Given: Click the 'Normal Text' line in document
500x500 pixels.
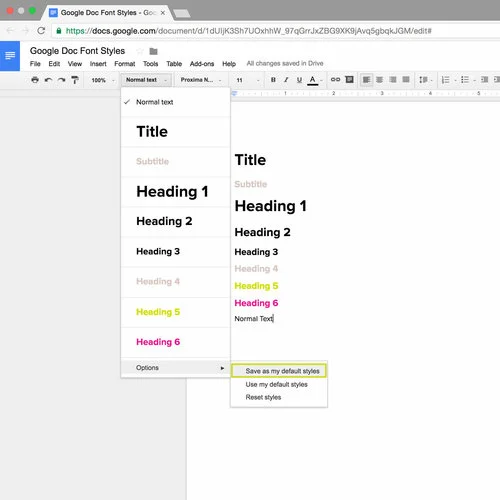Looking at the screenshot, I should tap(254, 319).
